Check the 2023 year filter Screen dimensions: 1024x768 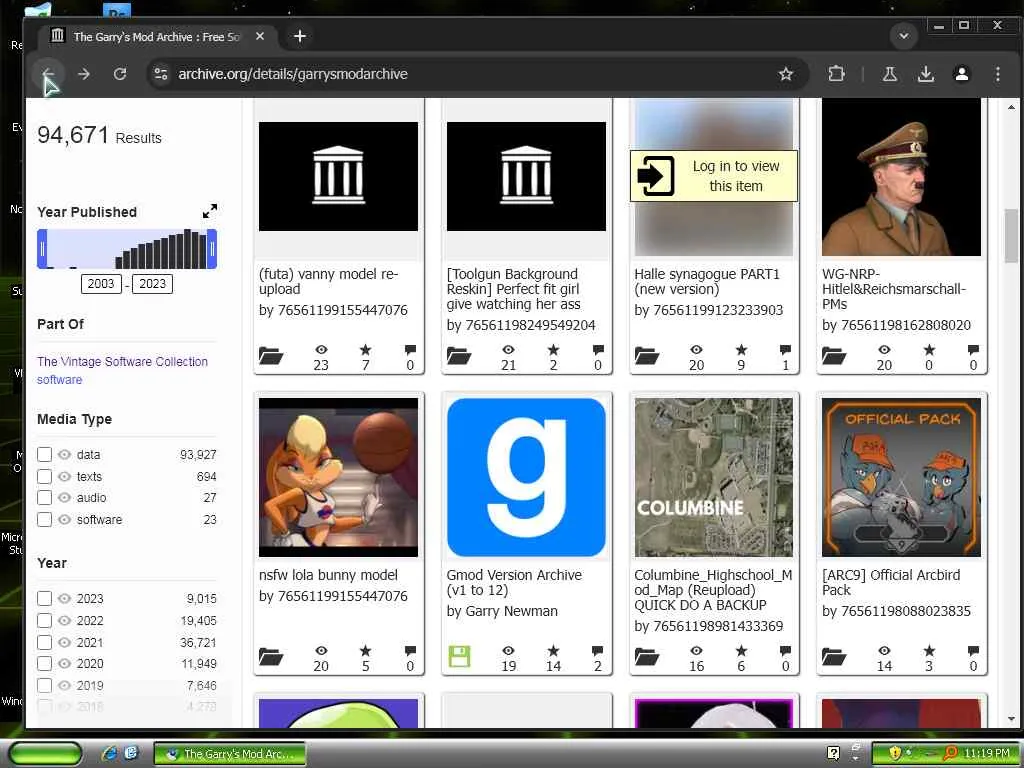(x=44, y=598)
